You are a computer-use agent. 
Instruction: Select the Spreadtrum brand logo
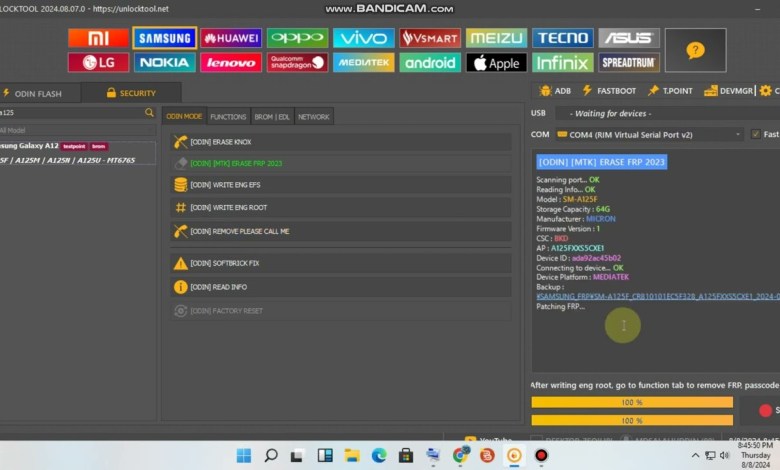point(629,63)
